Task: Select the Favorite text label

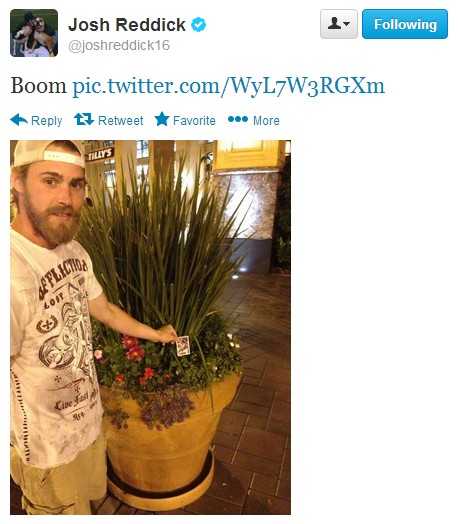Action: click(x=194, y=121)
